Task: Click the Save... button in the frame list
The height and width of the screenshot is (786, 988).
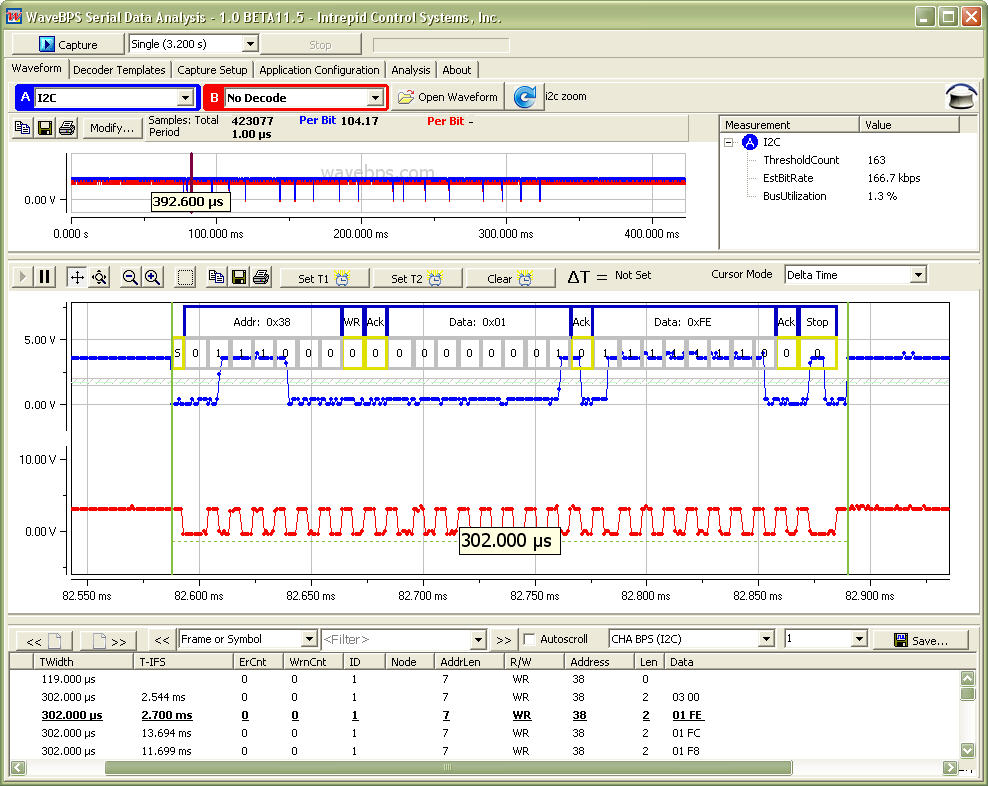Action: 921,640
